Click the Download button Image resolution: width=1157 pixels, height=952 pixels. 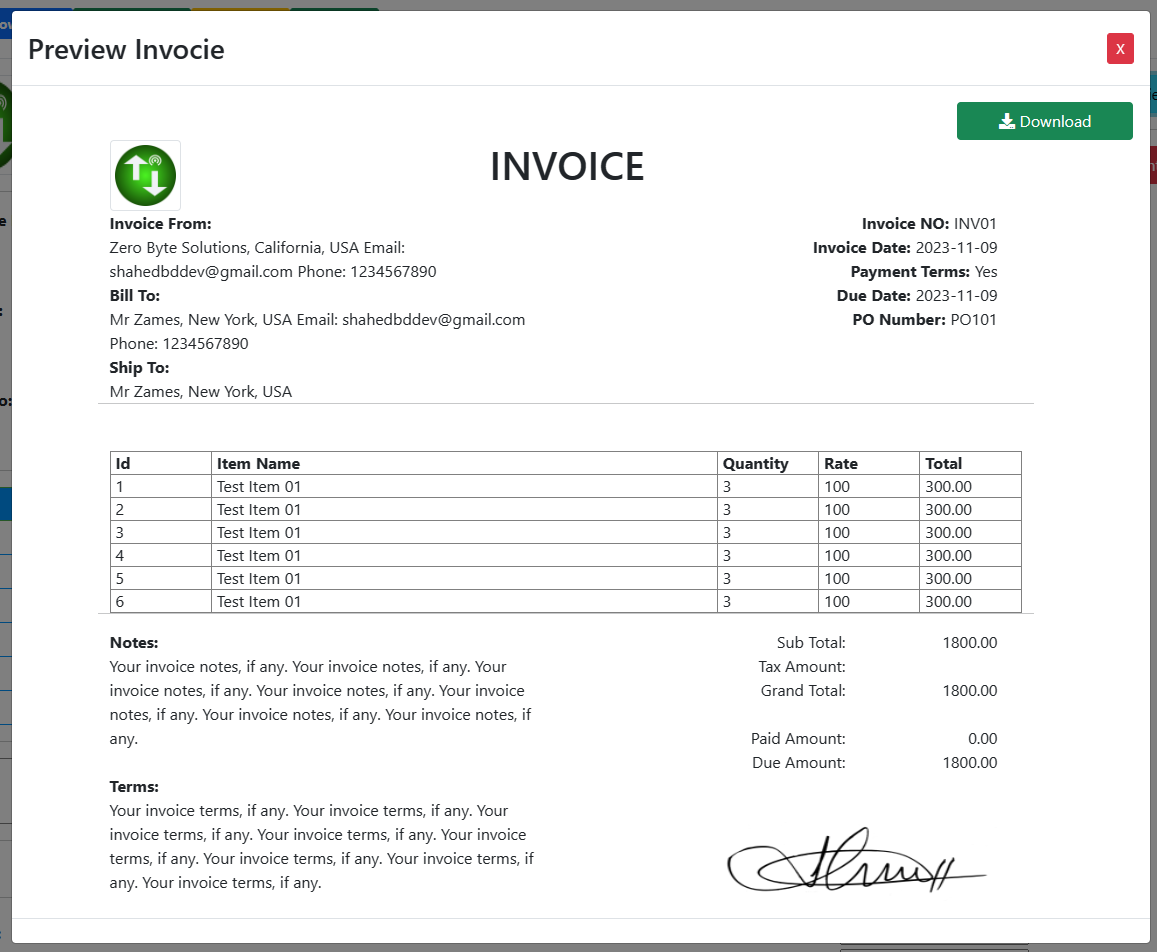[x=1045, y=120]
